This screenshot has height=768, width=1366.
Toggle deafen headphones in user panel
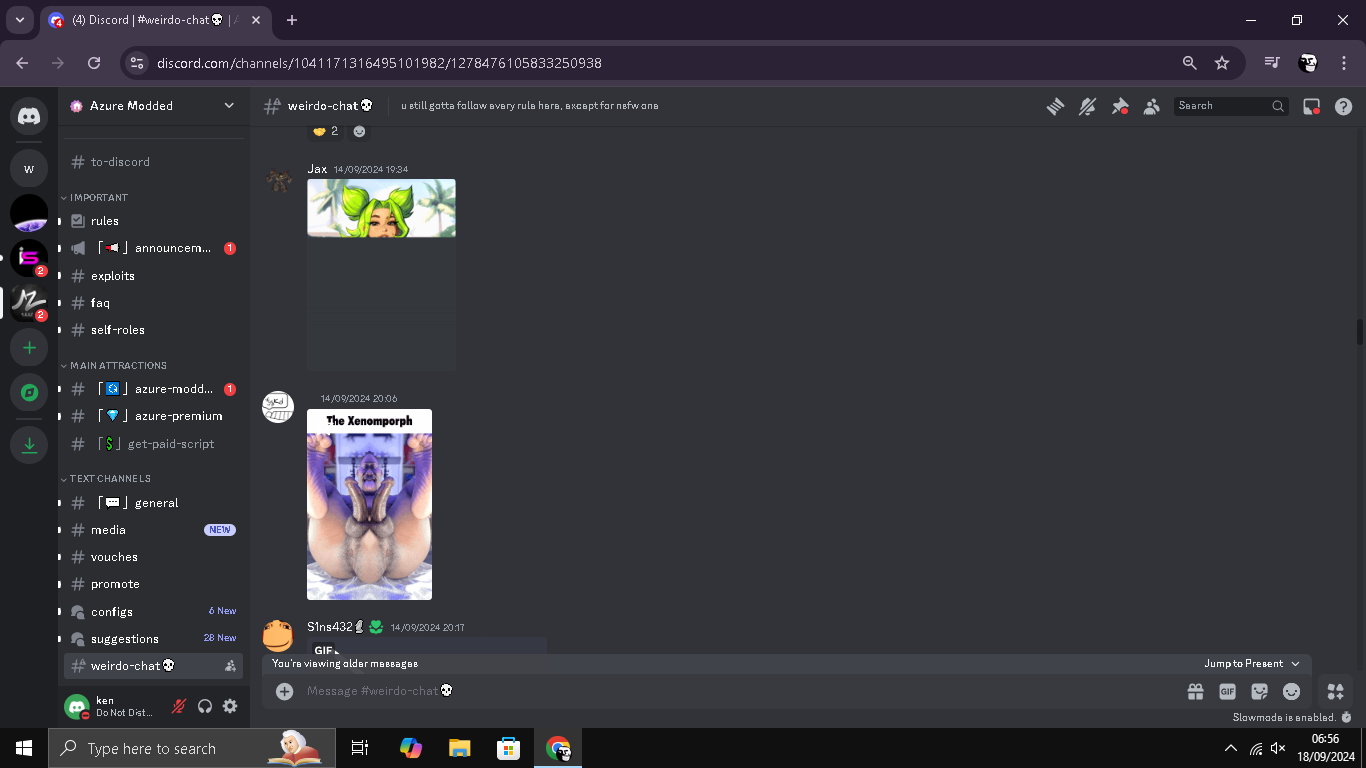click(x=205, y=706)
